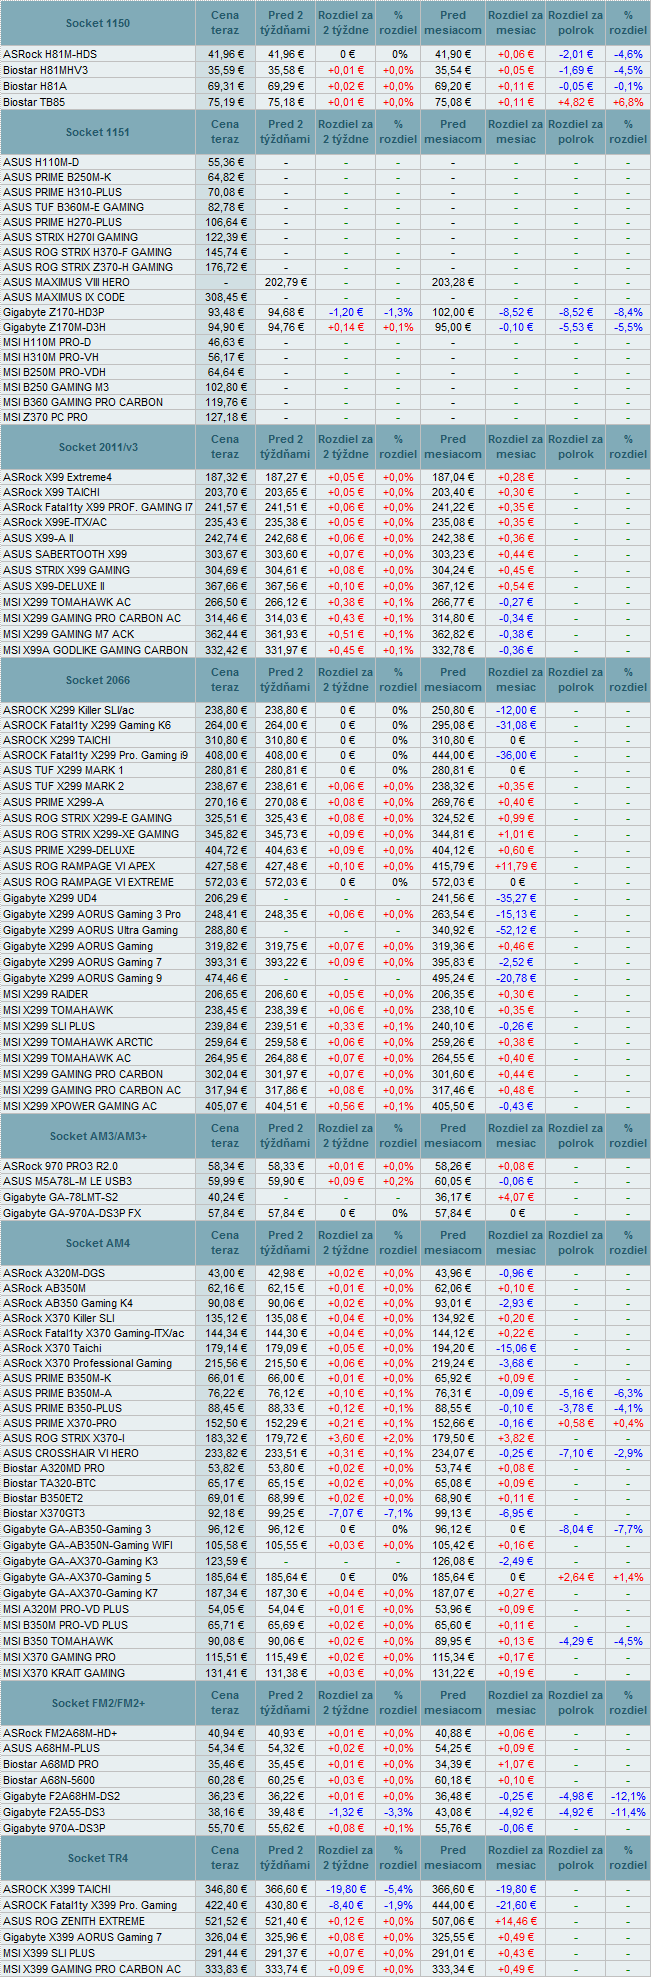Click "-12,1%" in the Gigabyte F2A68HM-DS2 row
Screen dimensions: 651x1977
629,1796
